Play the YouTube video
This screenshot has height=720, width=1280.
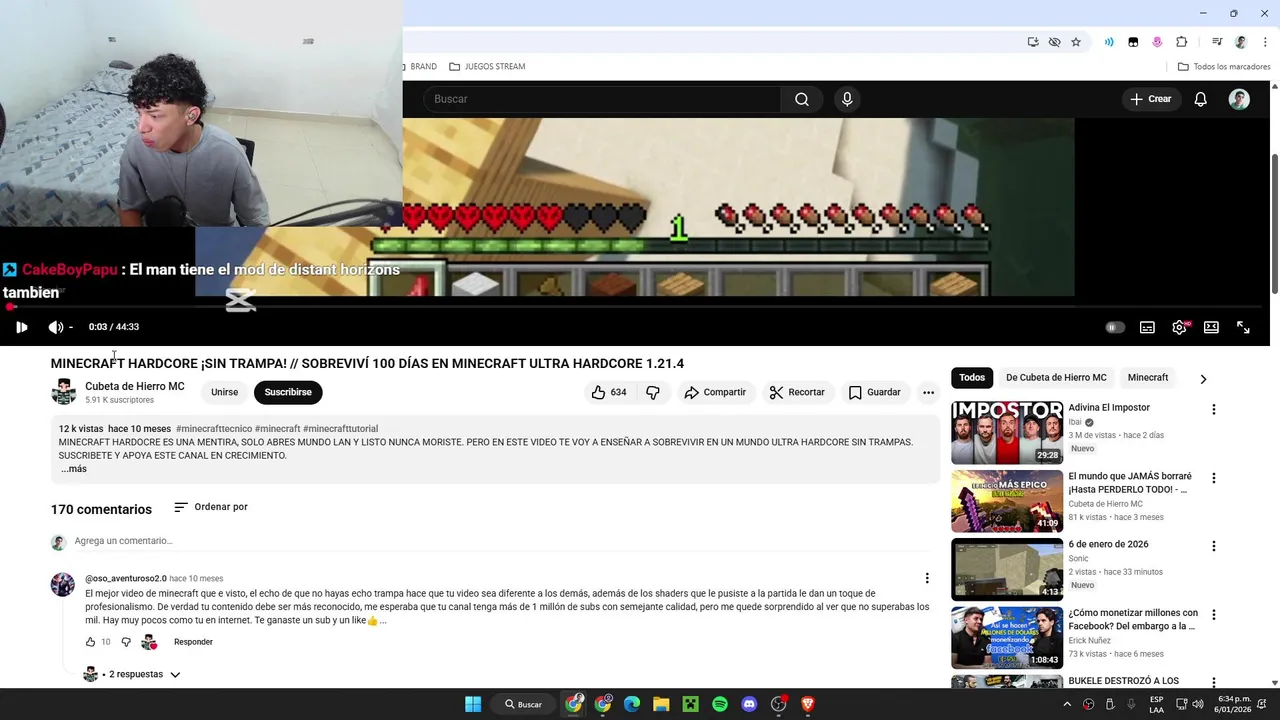(x=22, y=327)
